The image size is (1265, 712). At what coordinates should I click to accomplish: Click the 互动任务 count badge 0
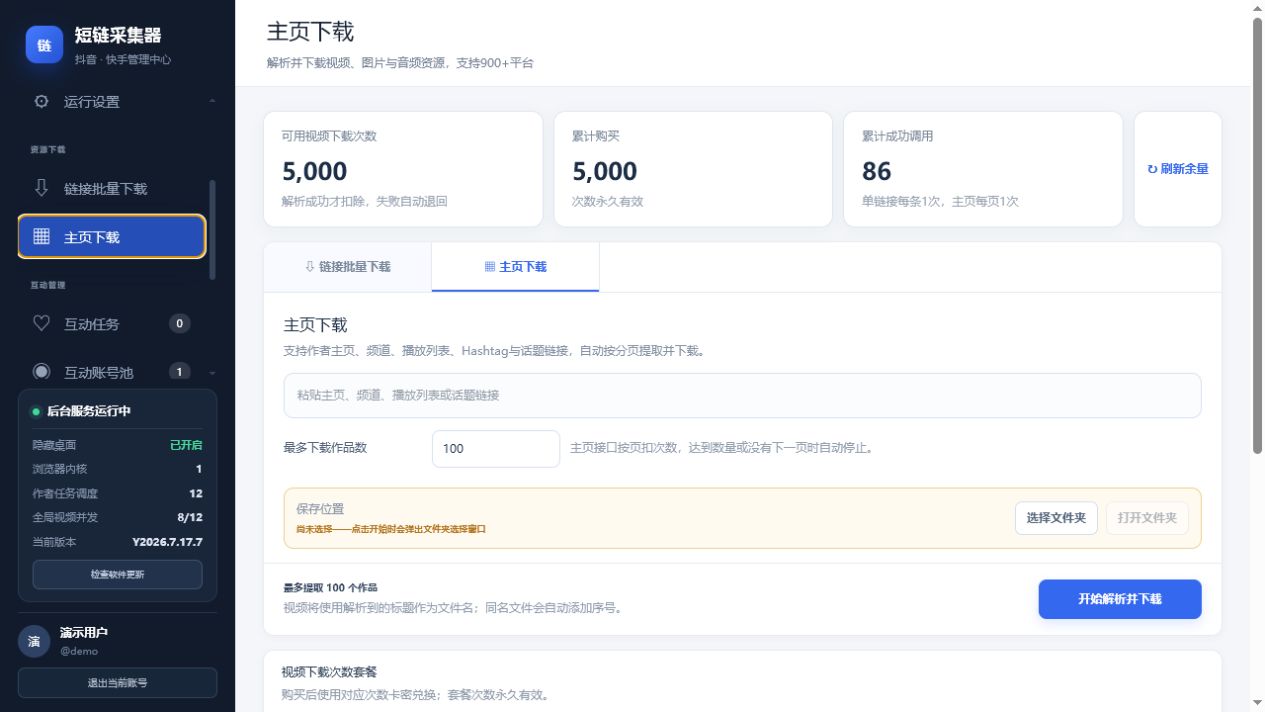(x=179, y=323)
